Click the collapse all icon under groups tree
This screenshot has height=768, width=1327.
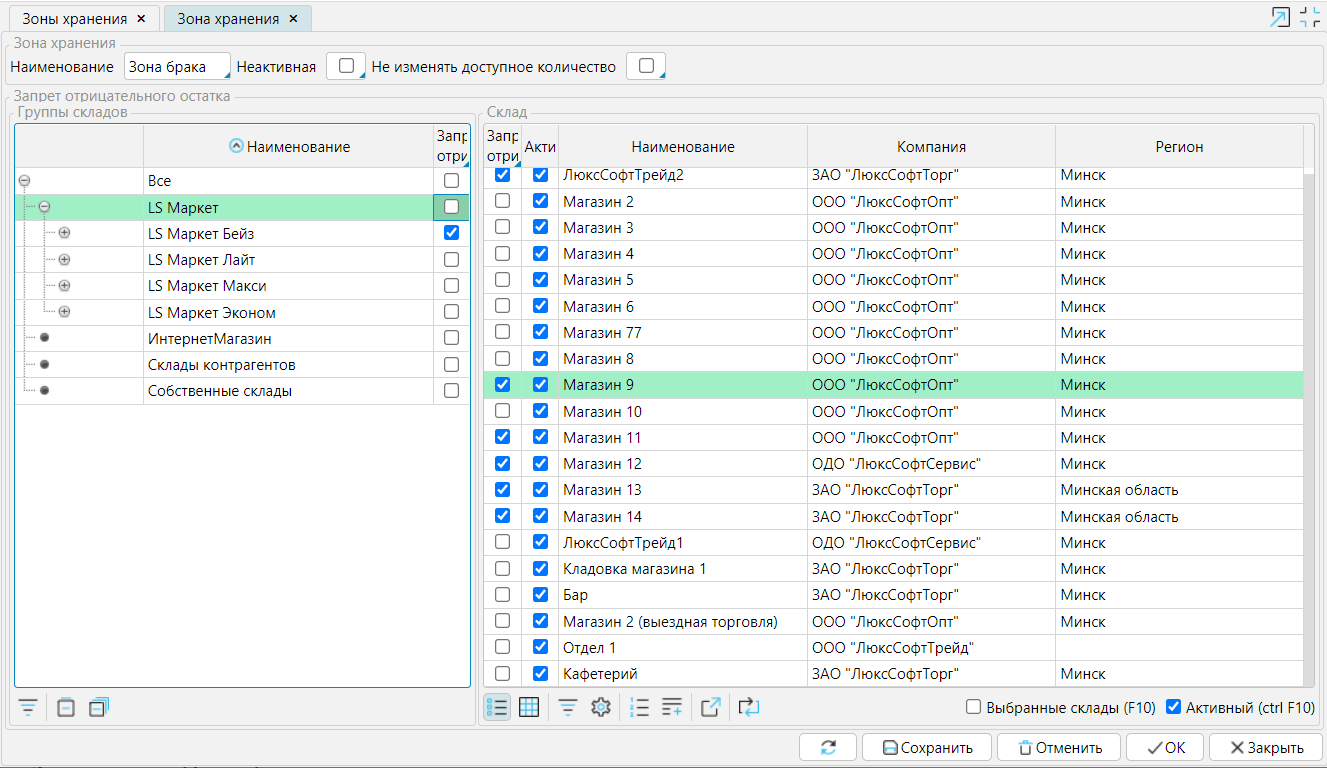tap(66, 708)
